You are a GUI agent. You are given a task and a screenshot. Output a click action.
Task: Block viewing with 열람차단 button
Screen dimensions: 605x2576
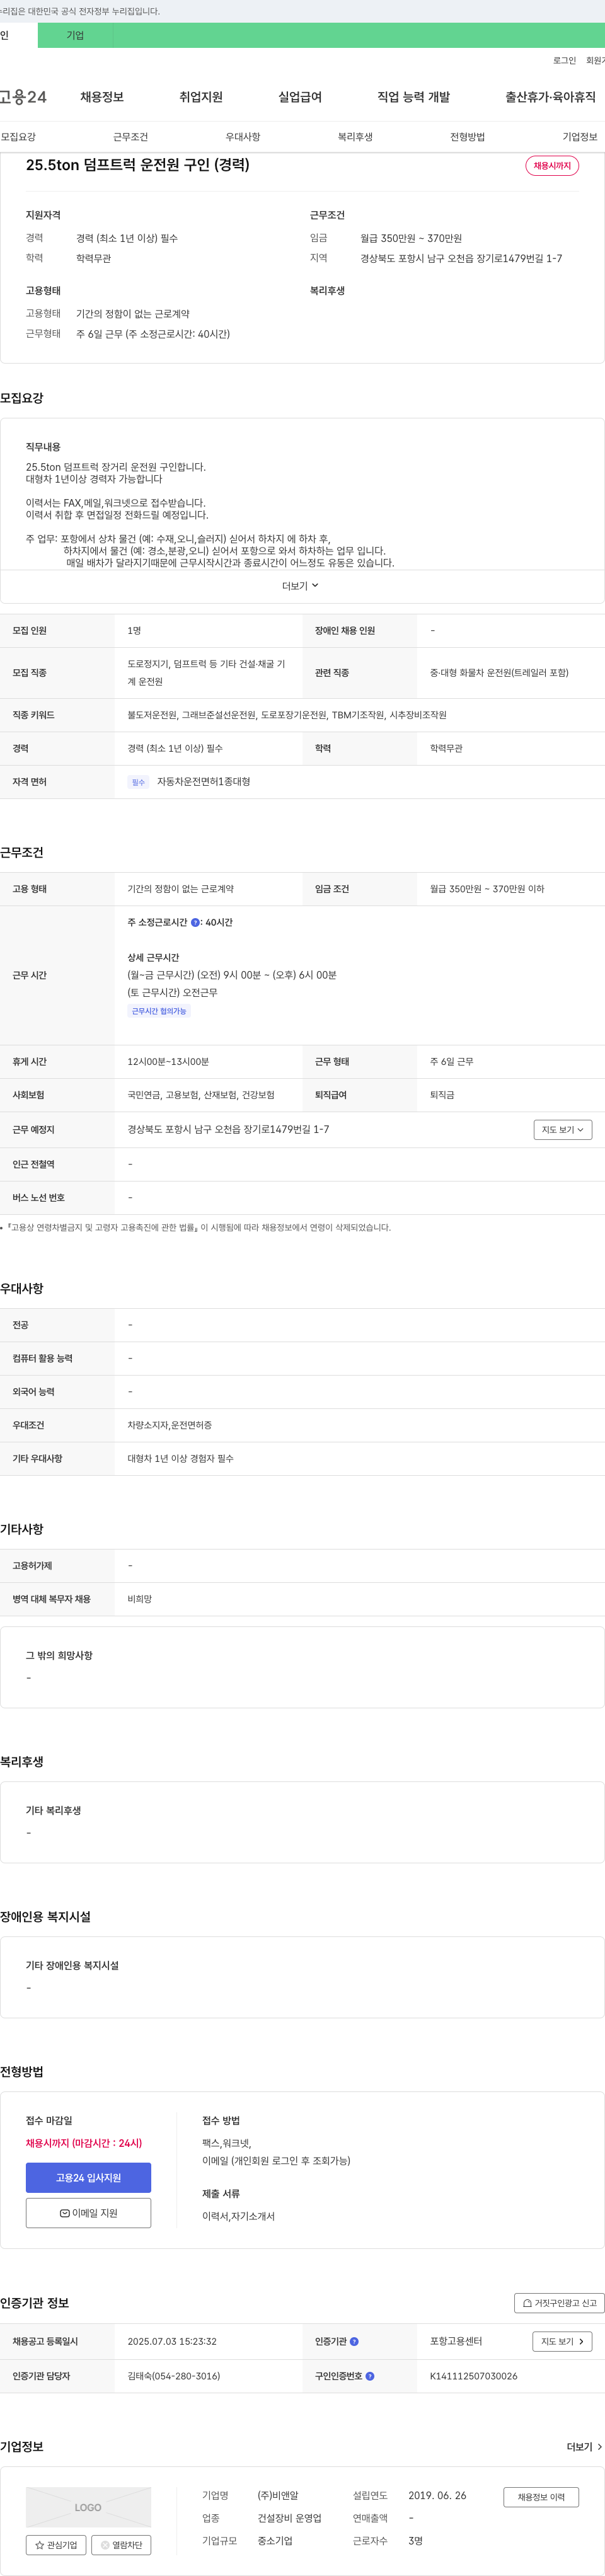coord(121,2545)
